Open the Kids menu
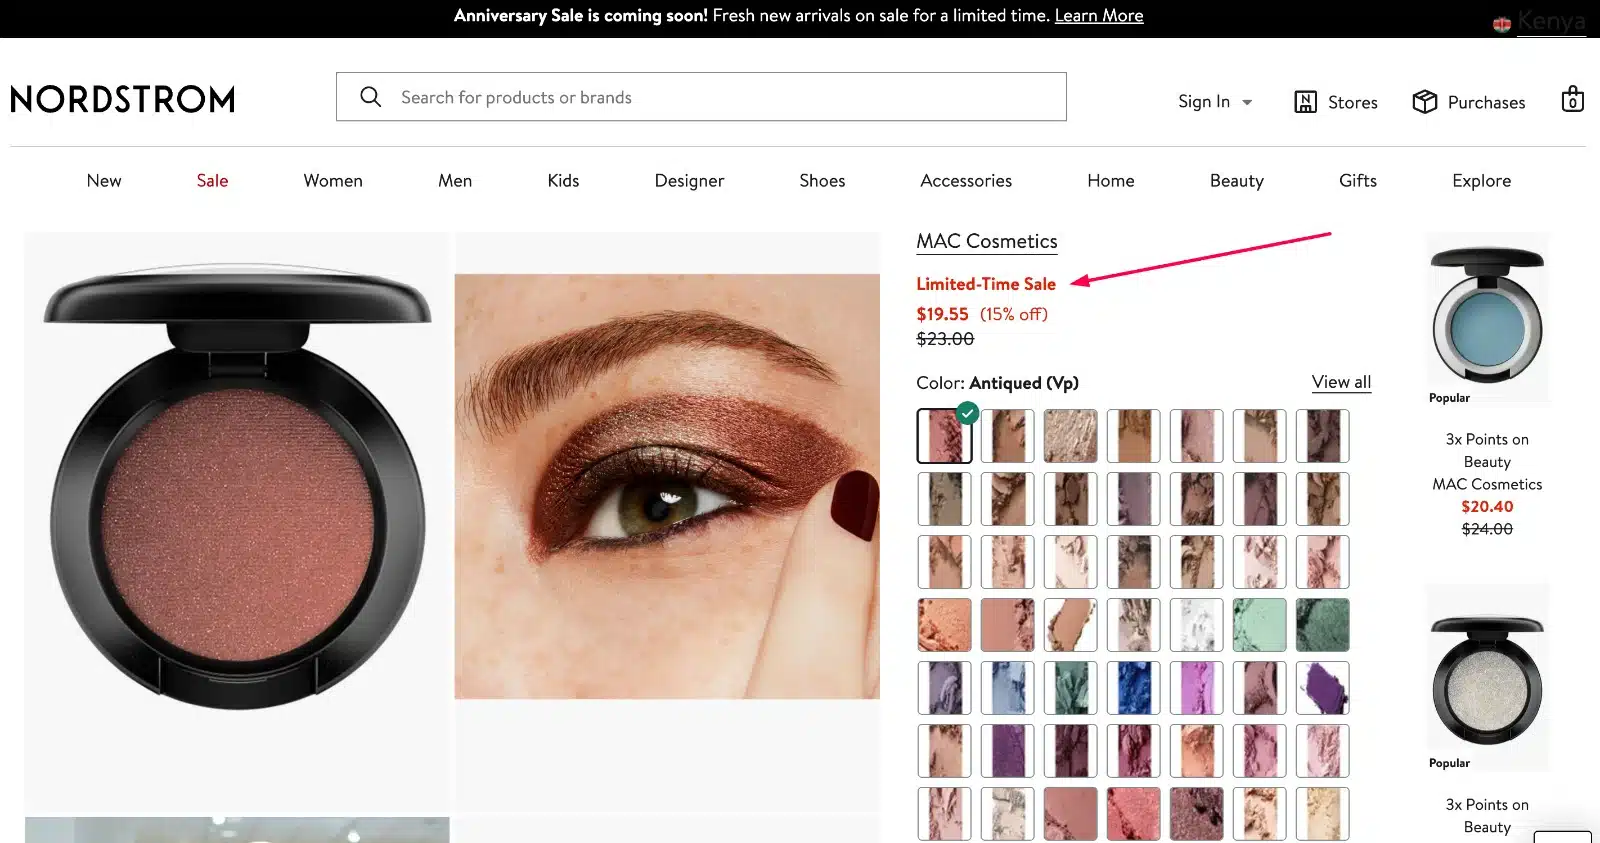This screenshot has height=843, width=1600. (563, 181)
